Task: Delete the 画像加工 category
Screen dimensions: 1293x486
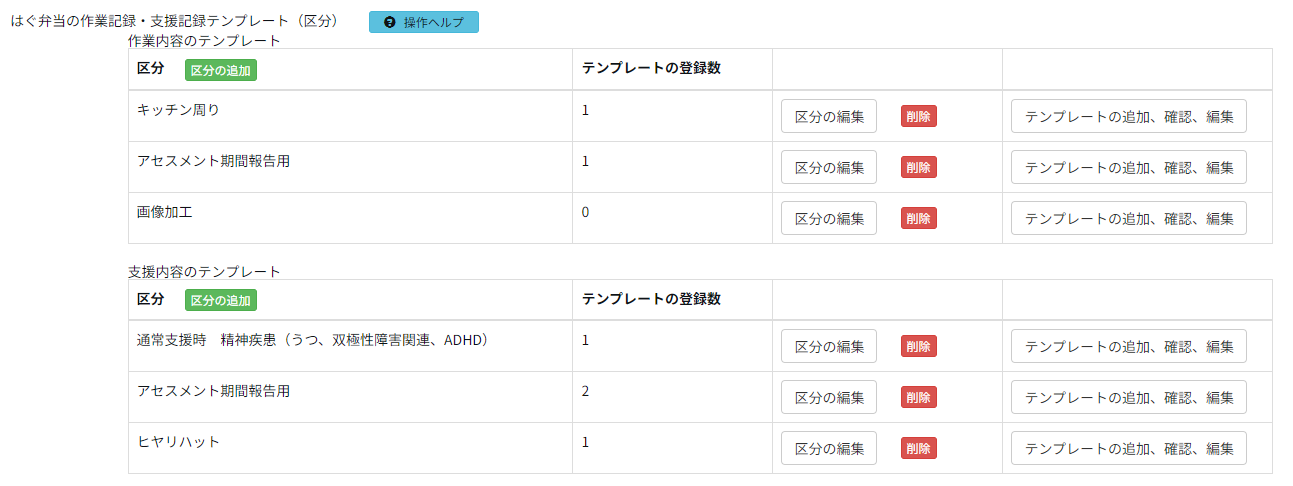Action: [x=918, y=218]
